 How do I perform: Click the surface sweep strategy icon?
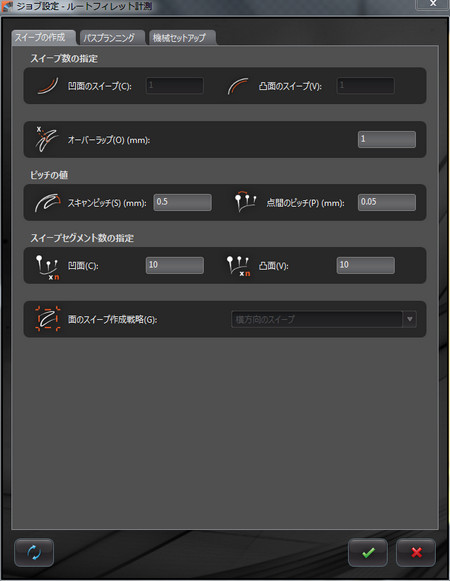47,319
